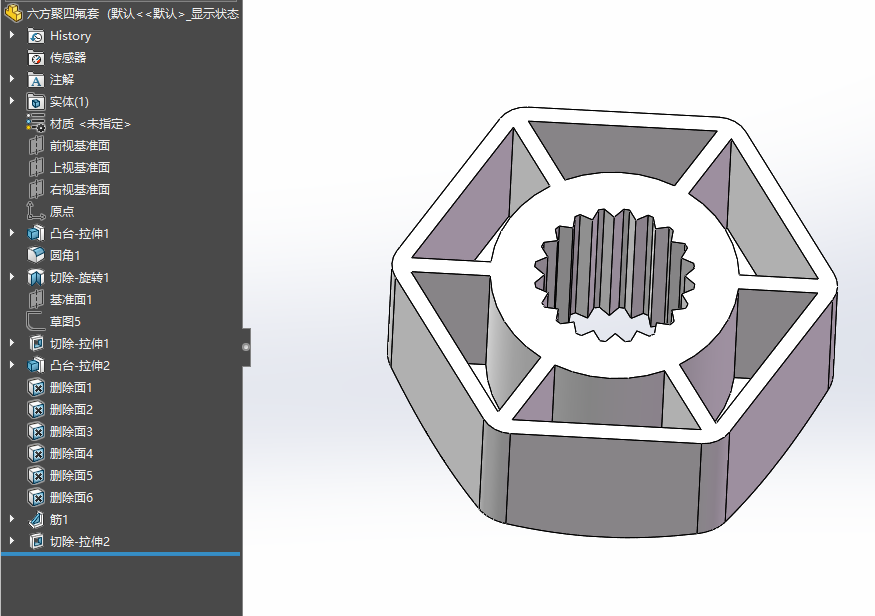875x616 pixels.
Task: Select 基准面1 in the feature tree
Action: click(x=71, y=300)
